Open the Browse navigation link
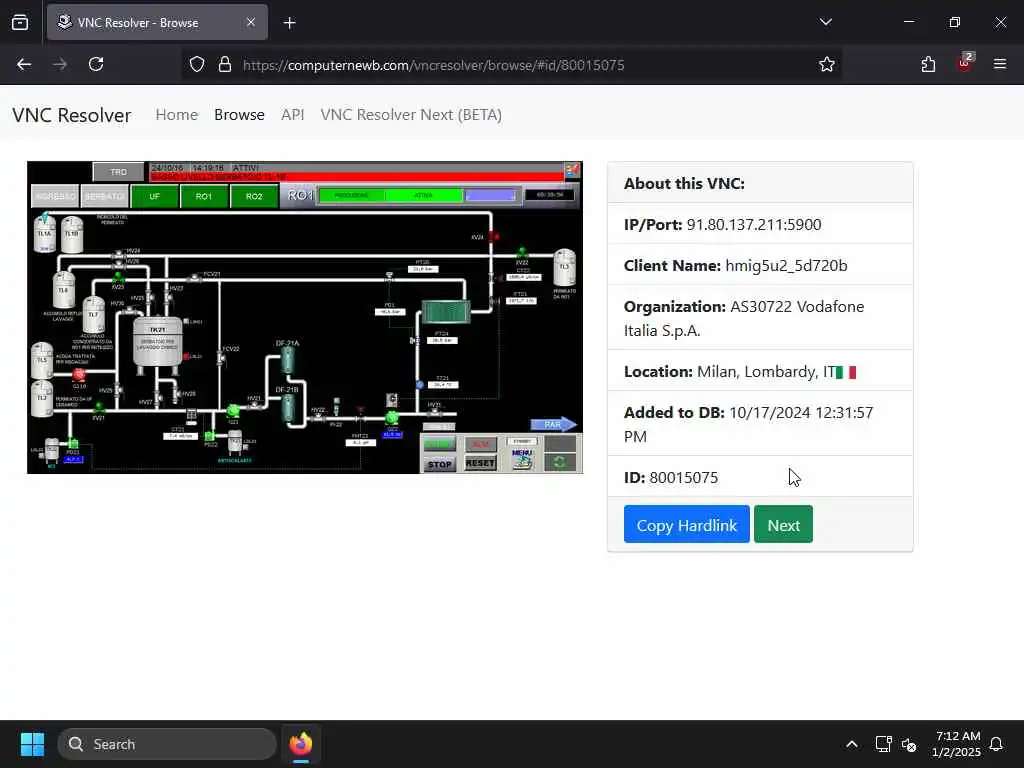Screen dimensions: 1024x768 click(x=239, y=115)
